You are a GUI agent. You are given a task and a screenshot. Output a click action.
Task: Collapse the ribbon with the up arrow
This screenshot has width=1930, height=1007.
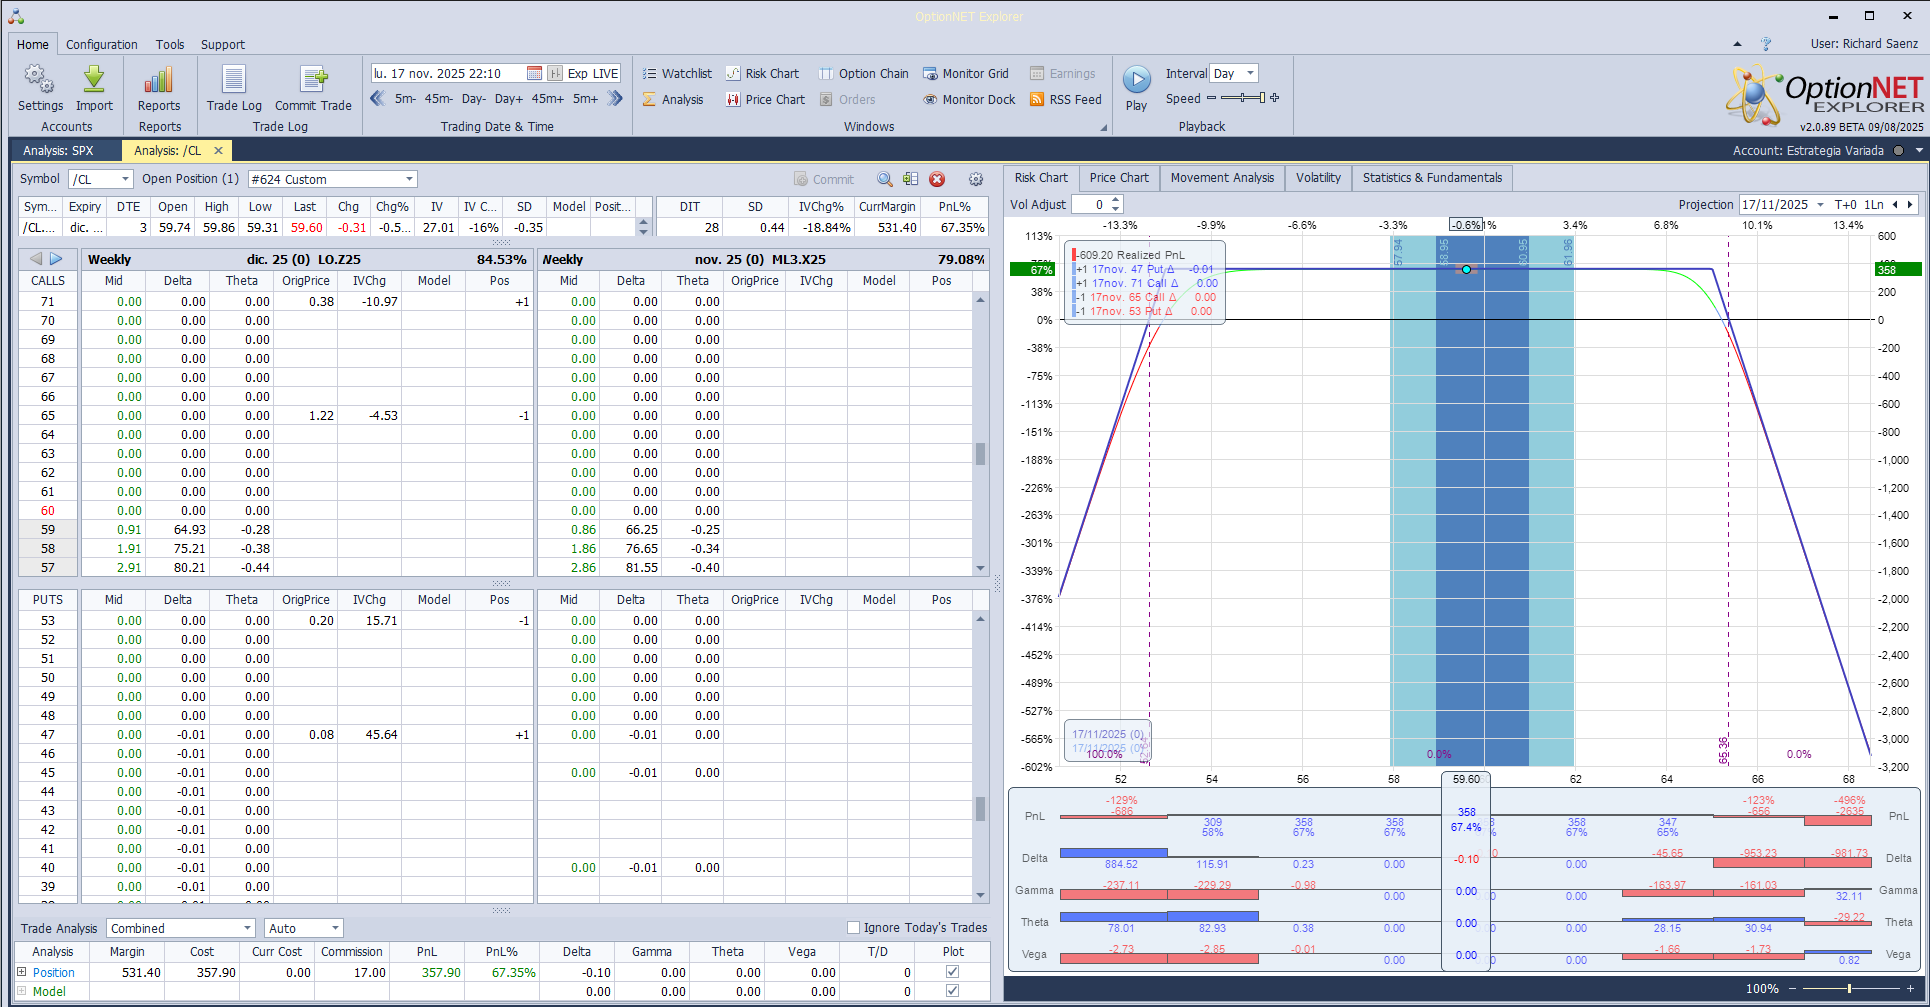click(x=1737, y=44)
